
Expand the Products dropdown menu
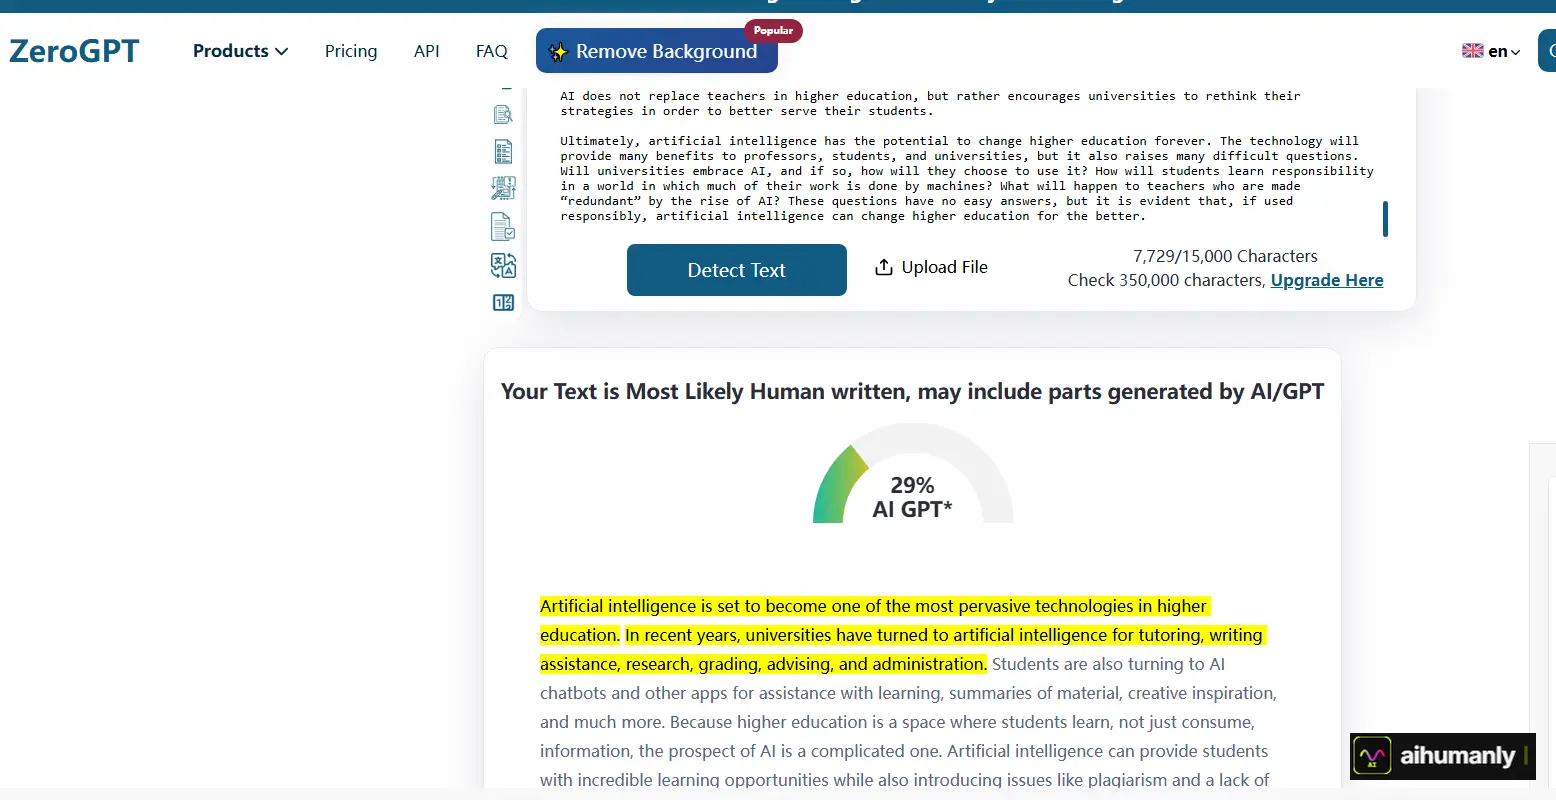[x=240, y=51]
